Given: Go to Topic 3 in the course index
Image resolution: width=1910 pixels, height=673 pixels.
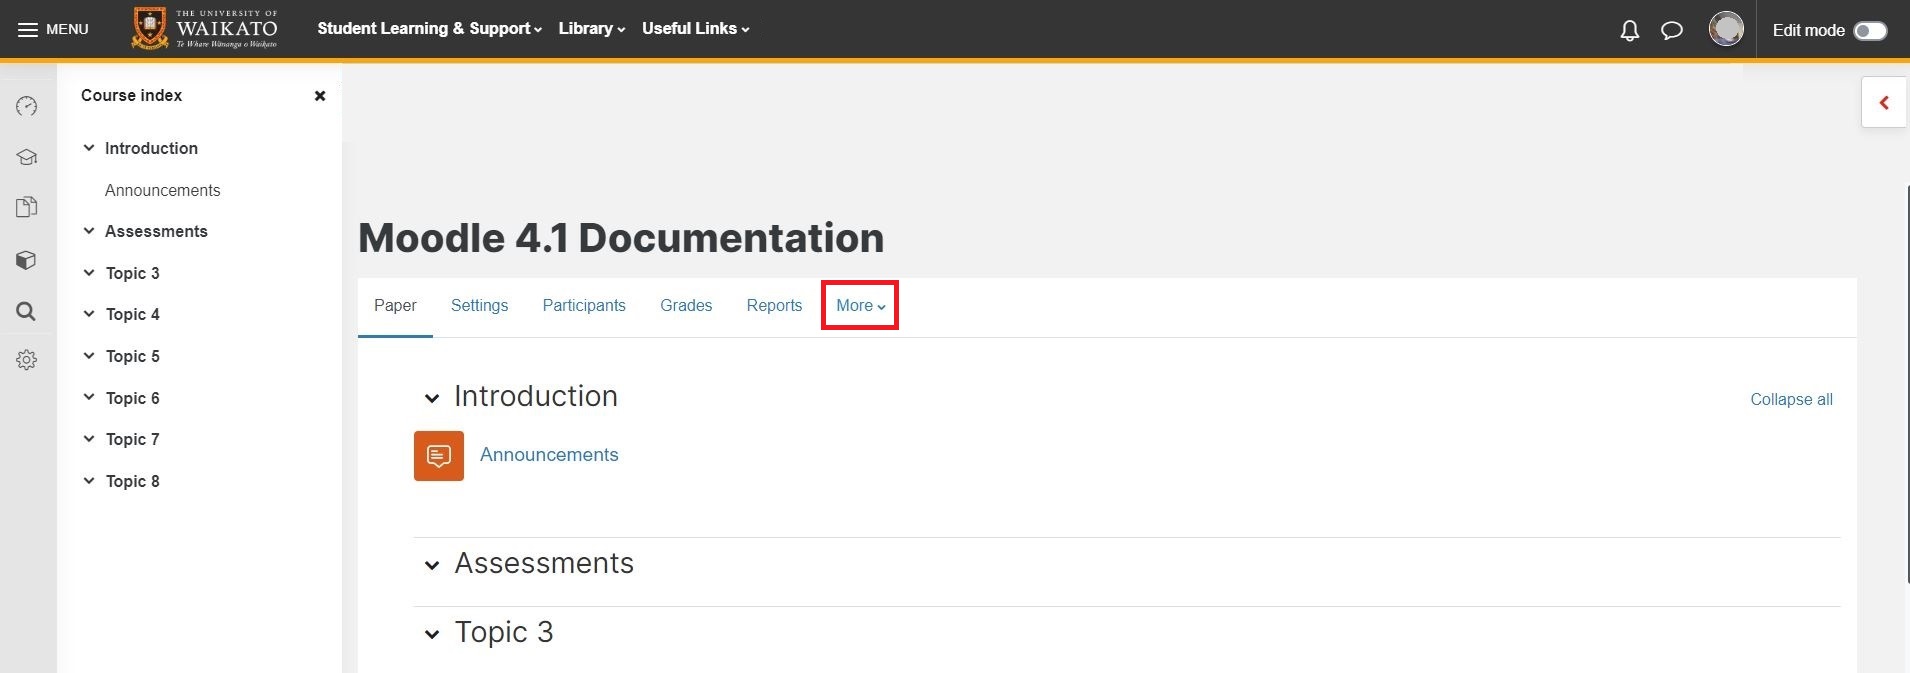Looking at the screenshot, I should pyautogui.click(x=133, y=273).
